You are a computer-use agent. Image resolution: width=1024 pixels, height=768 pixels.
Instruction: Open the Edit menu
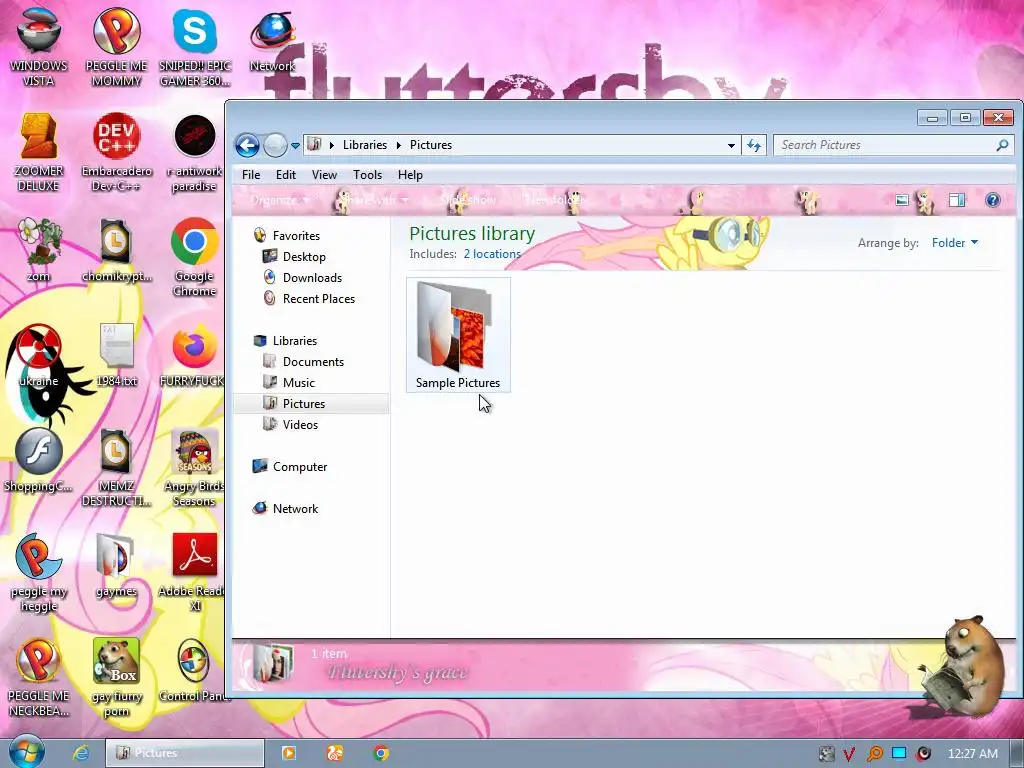(285, 175)
